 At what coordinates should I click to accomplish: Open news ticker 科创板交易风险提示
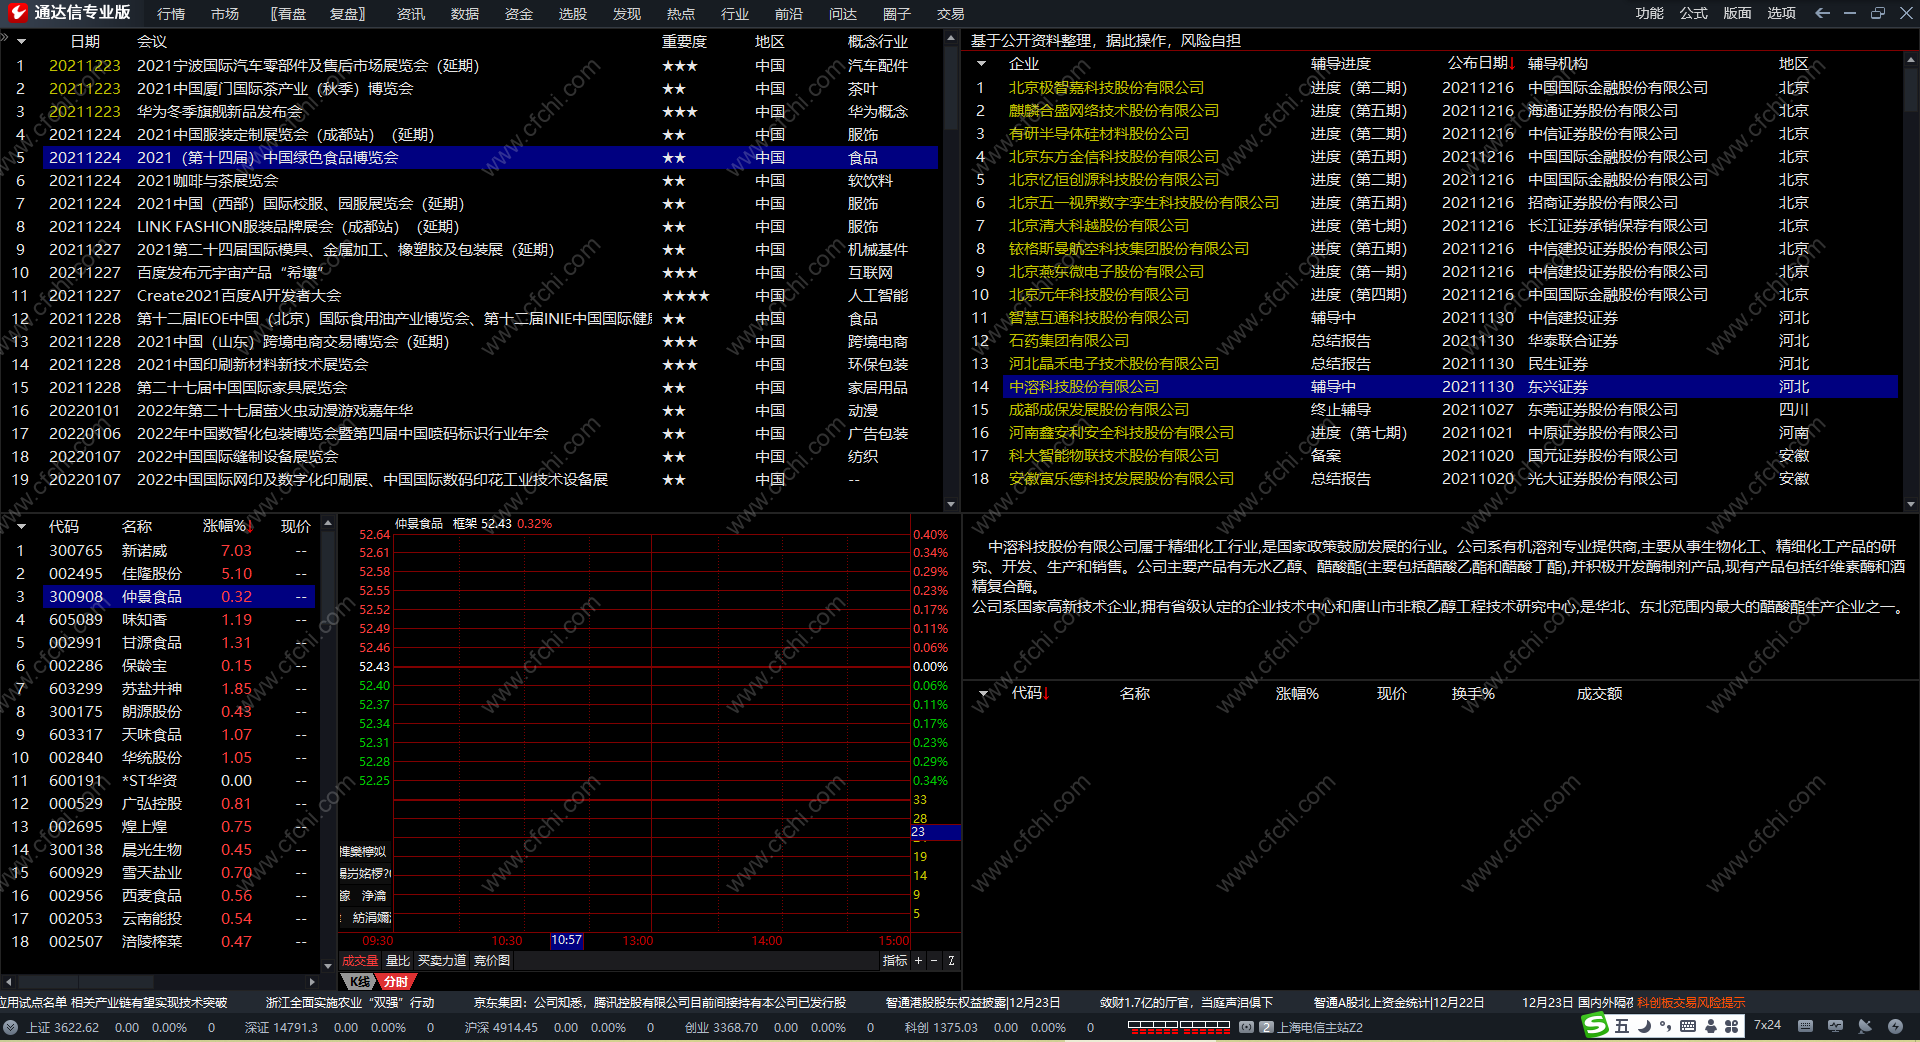click(1691, 1002)
